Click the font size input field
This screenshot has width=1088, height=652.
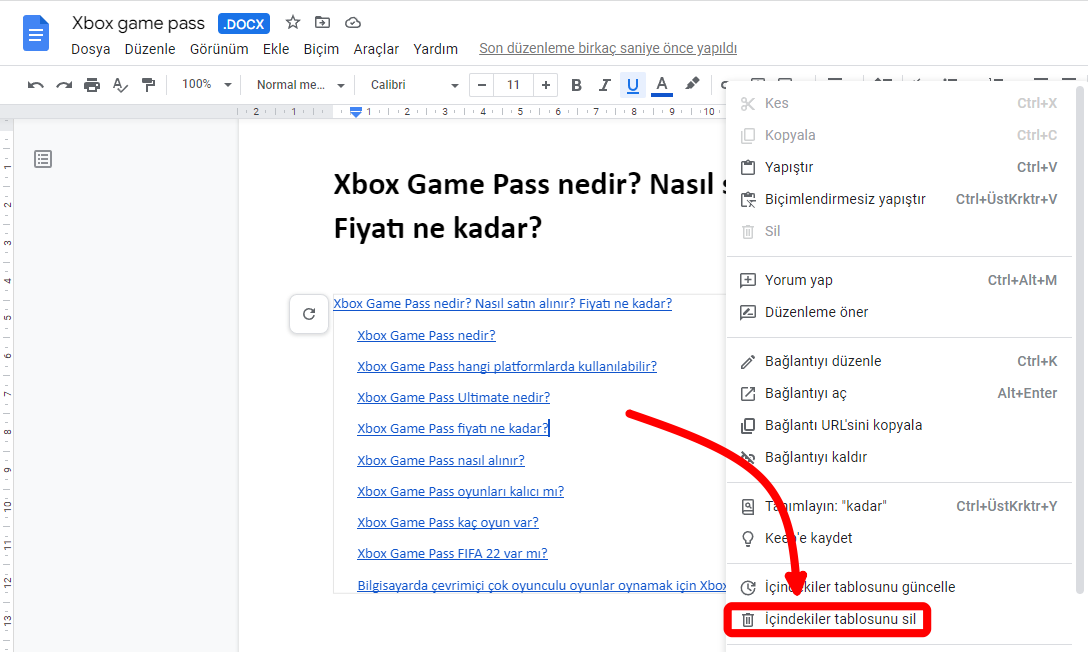(513, 85)
